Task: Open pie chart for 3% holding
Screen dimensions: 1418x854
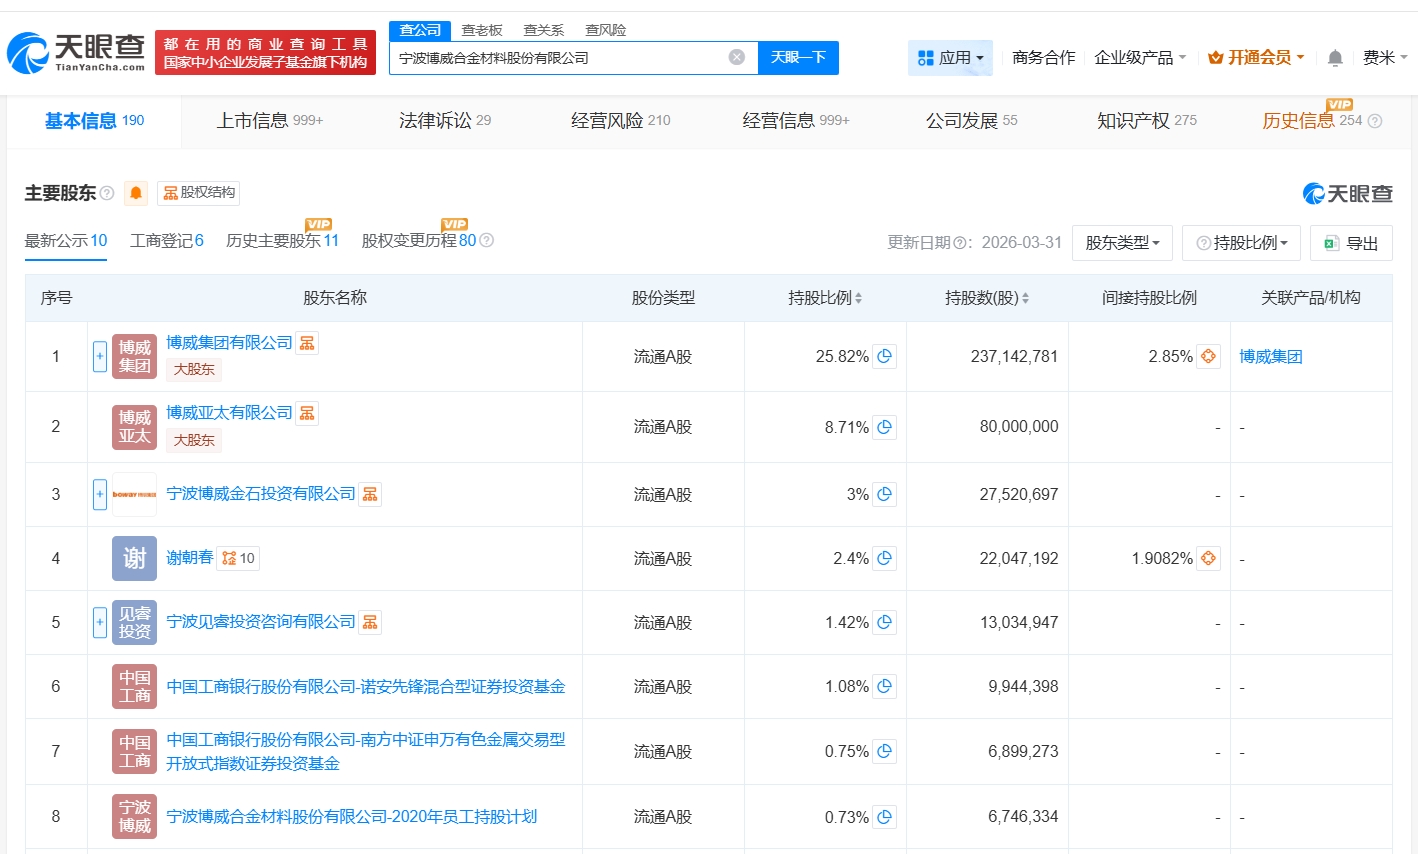Action: coord(884,494)
